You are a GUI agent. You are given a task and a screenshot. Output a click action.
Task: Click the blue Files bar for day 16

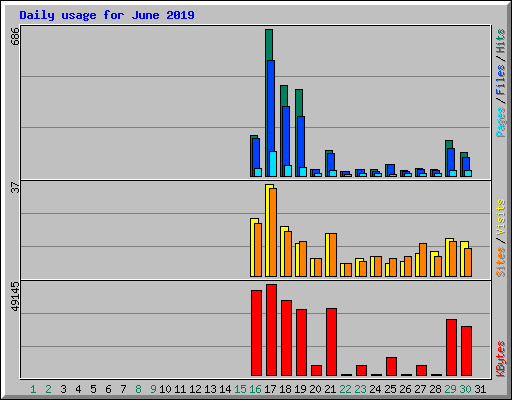(256, 153)
